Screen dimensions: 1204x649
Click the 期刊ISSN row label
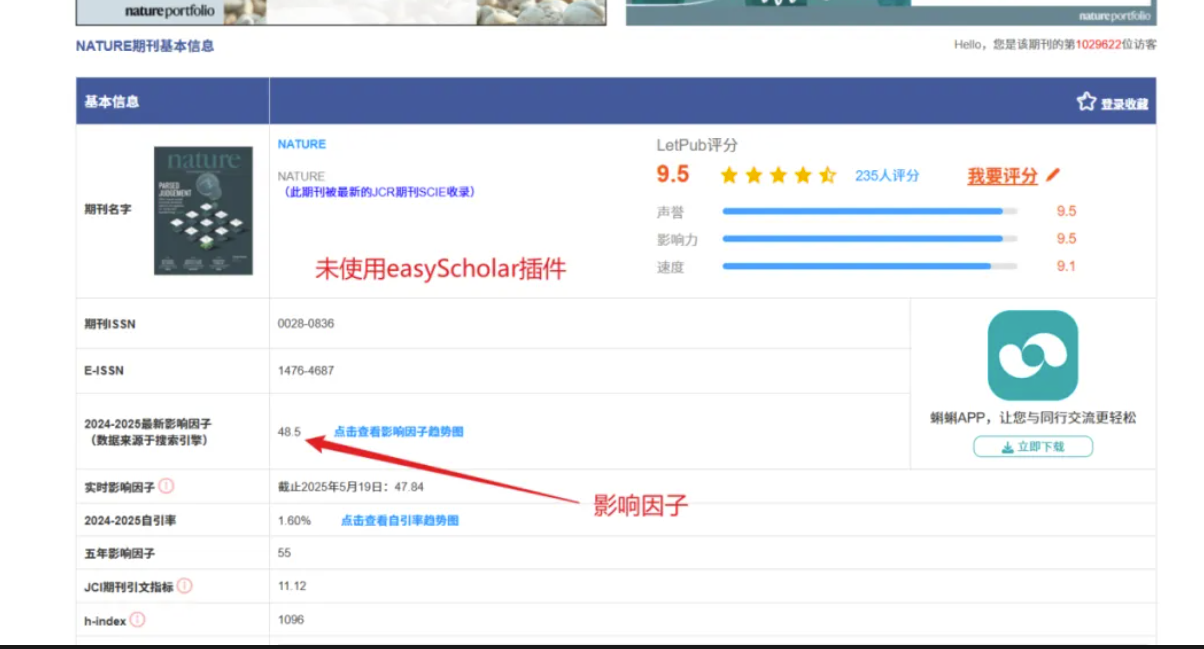110,324
